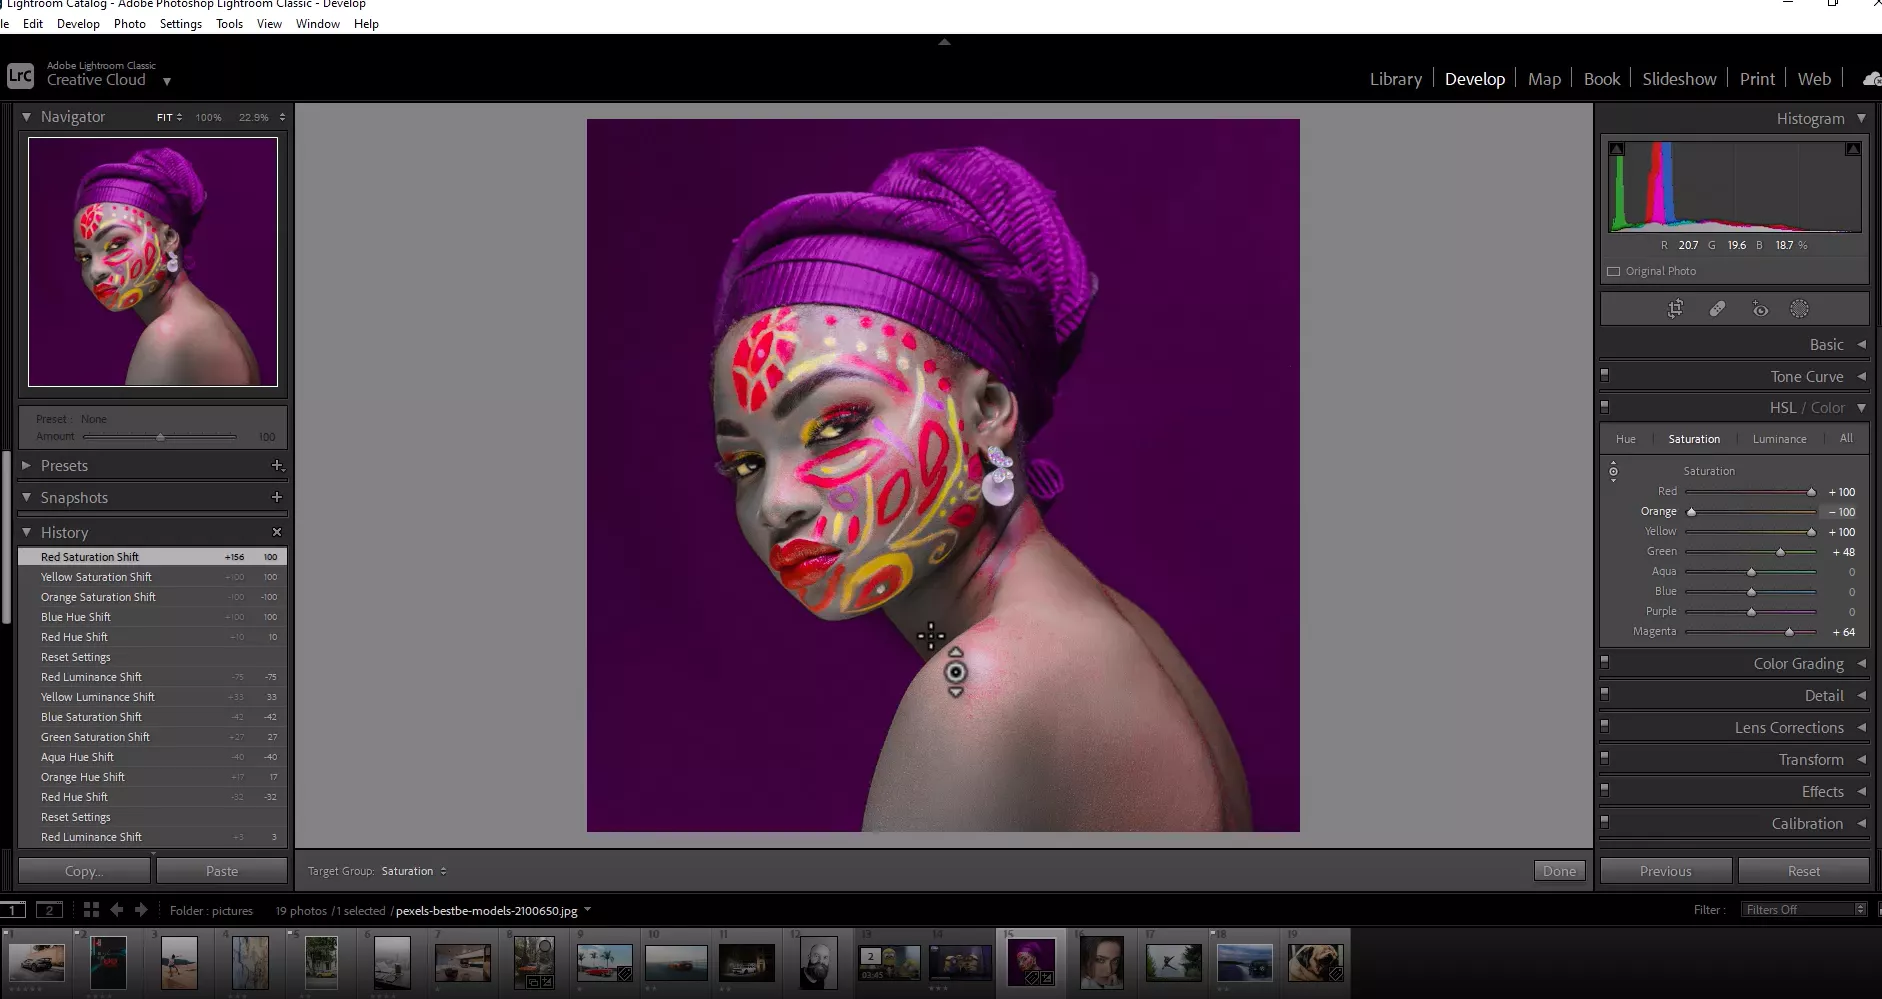
Task: Open cloud sync status icon
Action: 1871,78
